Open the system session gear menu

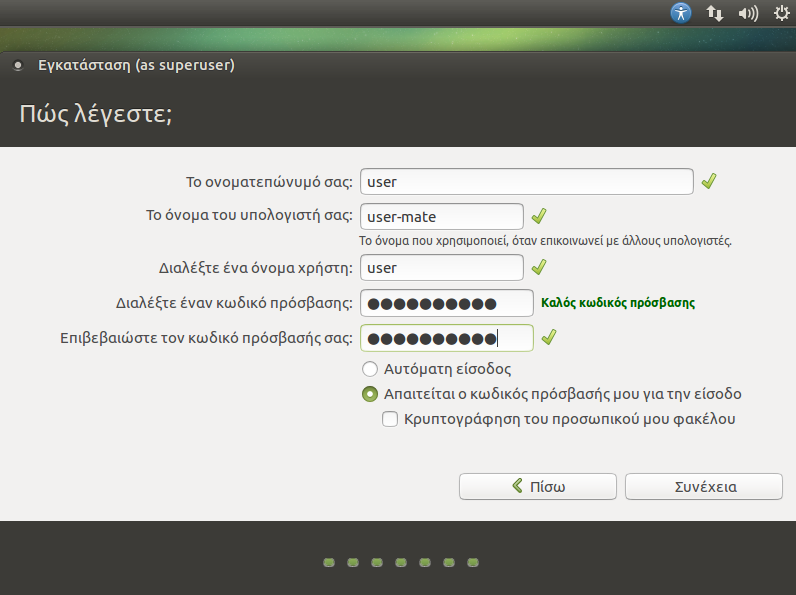click(781, 13)
